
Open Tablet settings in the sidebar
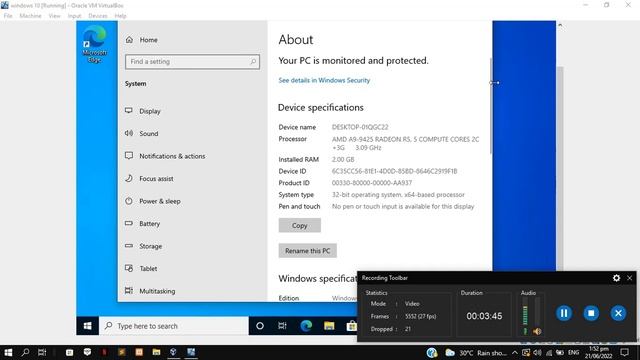148,269
